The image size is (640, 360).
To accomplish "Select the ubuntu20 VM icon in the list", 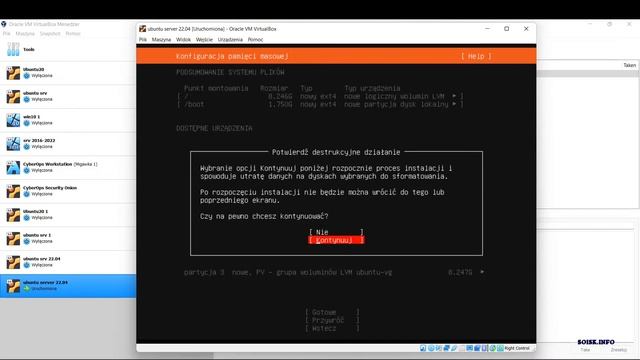I will tap(13, 73).
